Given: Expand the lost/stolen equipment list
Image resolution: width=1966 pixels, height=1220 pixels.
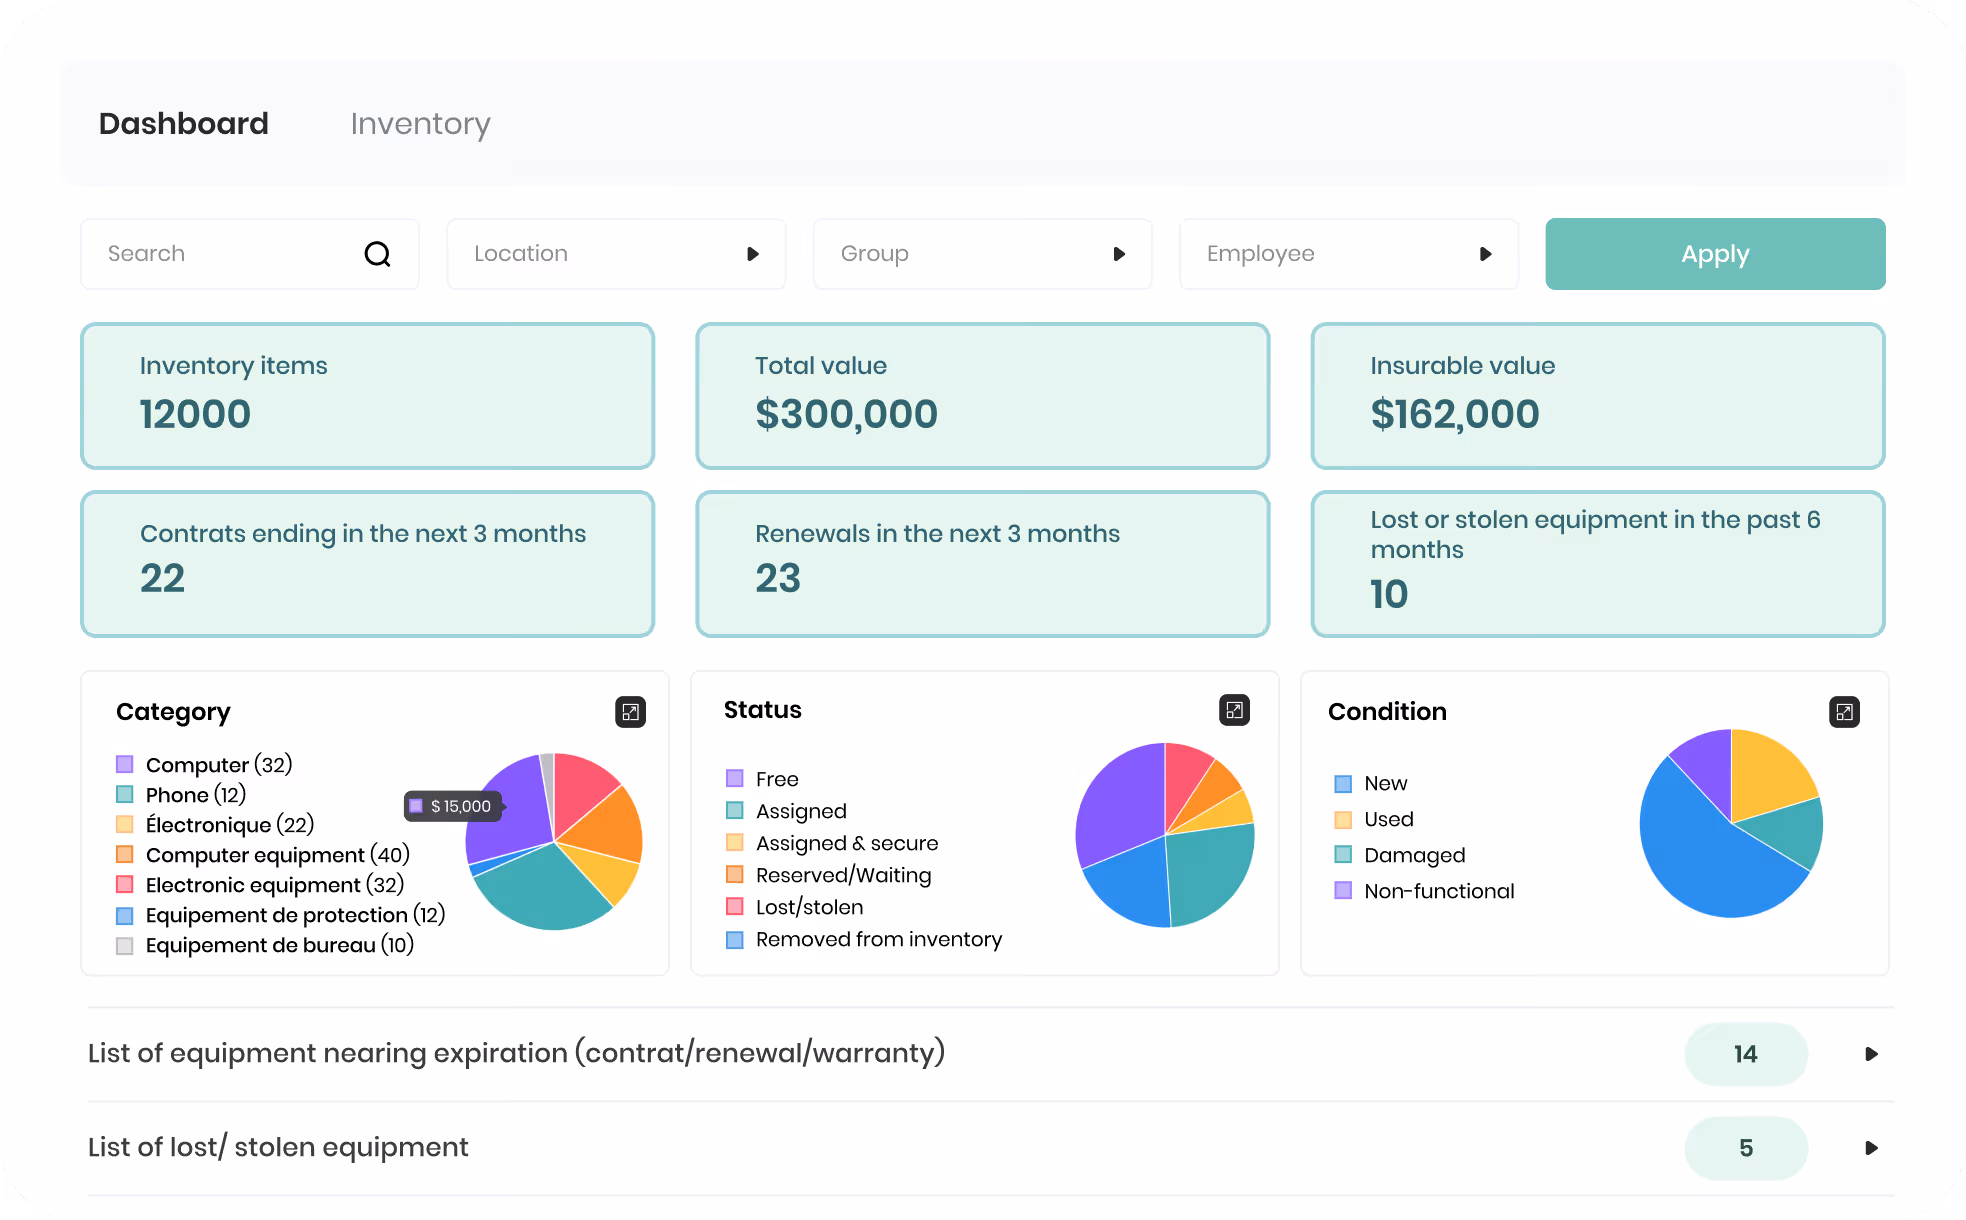Looking at the screenshot, I should pyautogui.click(x=1871, y=1148).
